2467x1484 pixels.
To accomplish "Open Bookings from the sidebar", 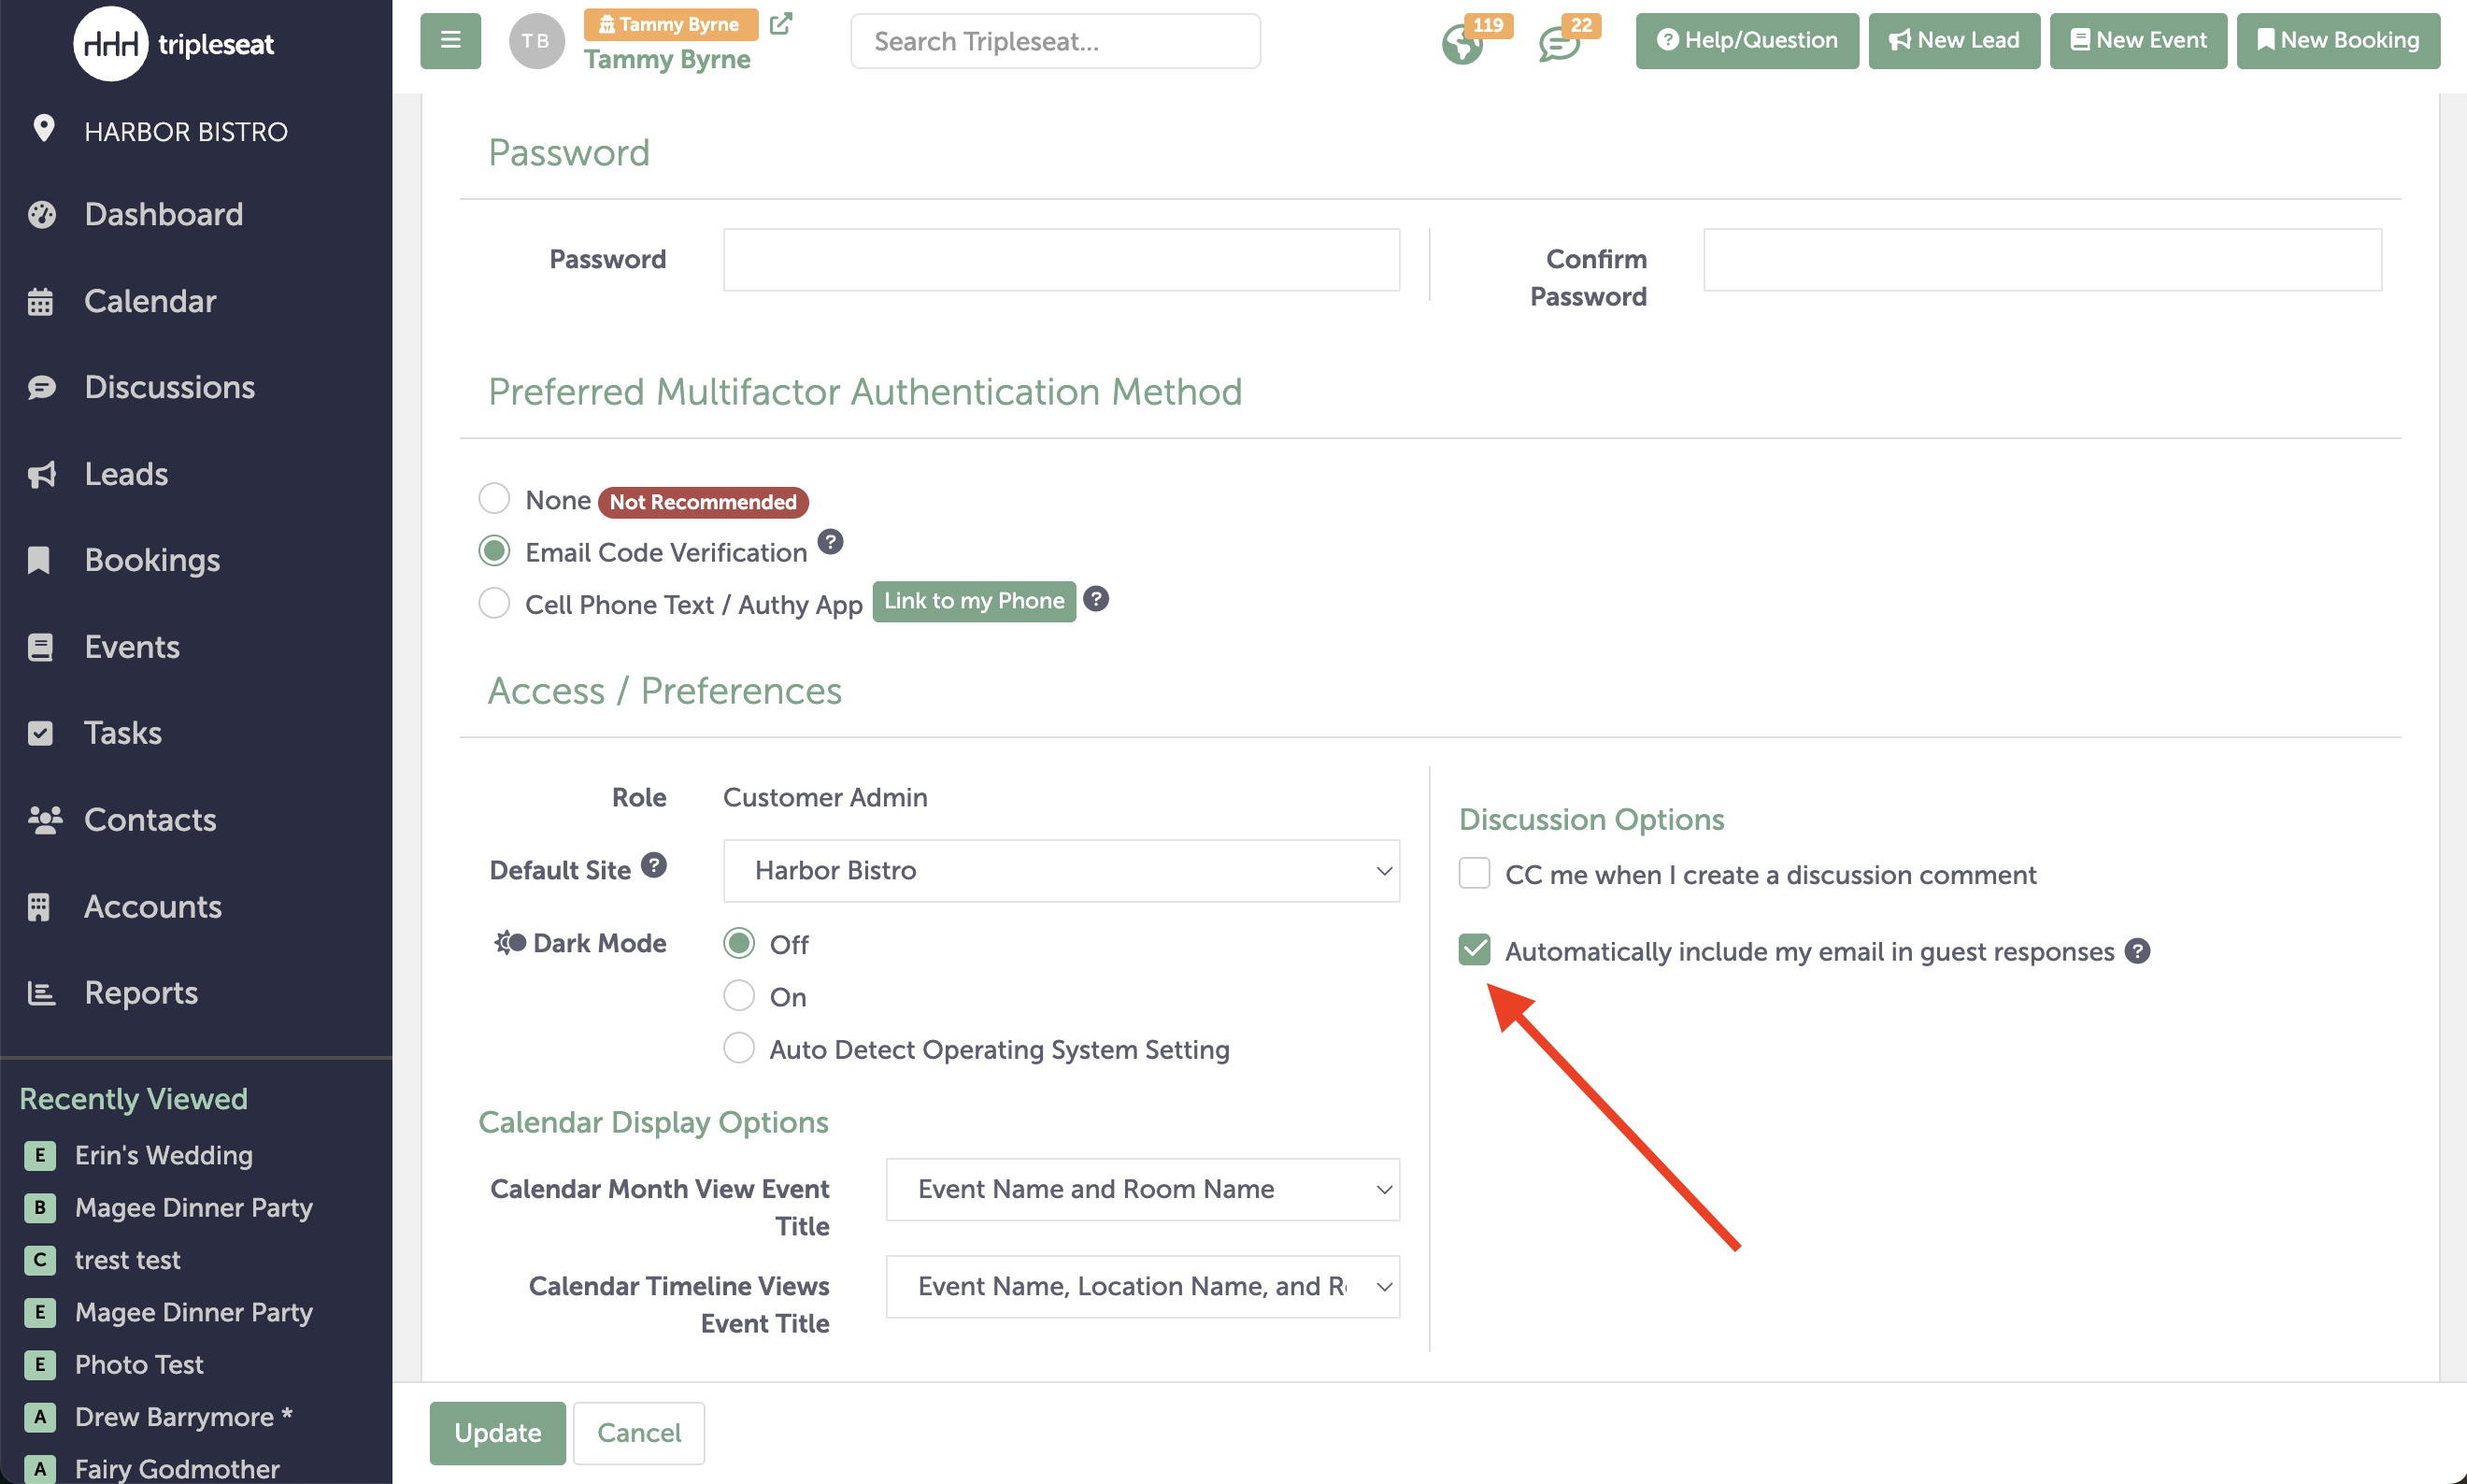I will 152,560.
